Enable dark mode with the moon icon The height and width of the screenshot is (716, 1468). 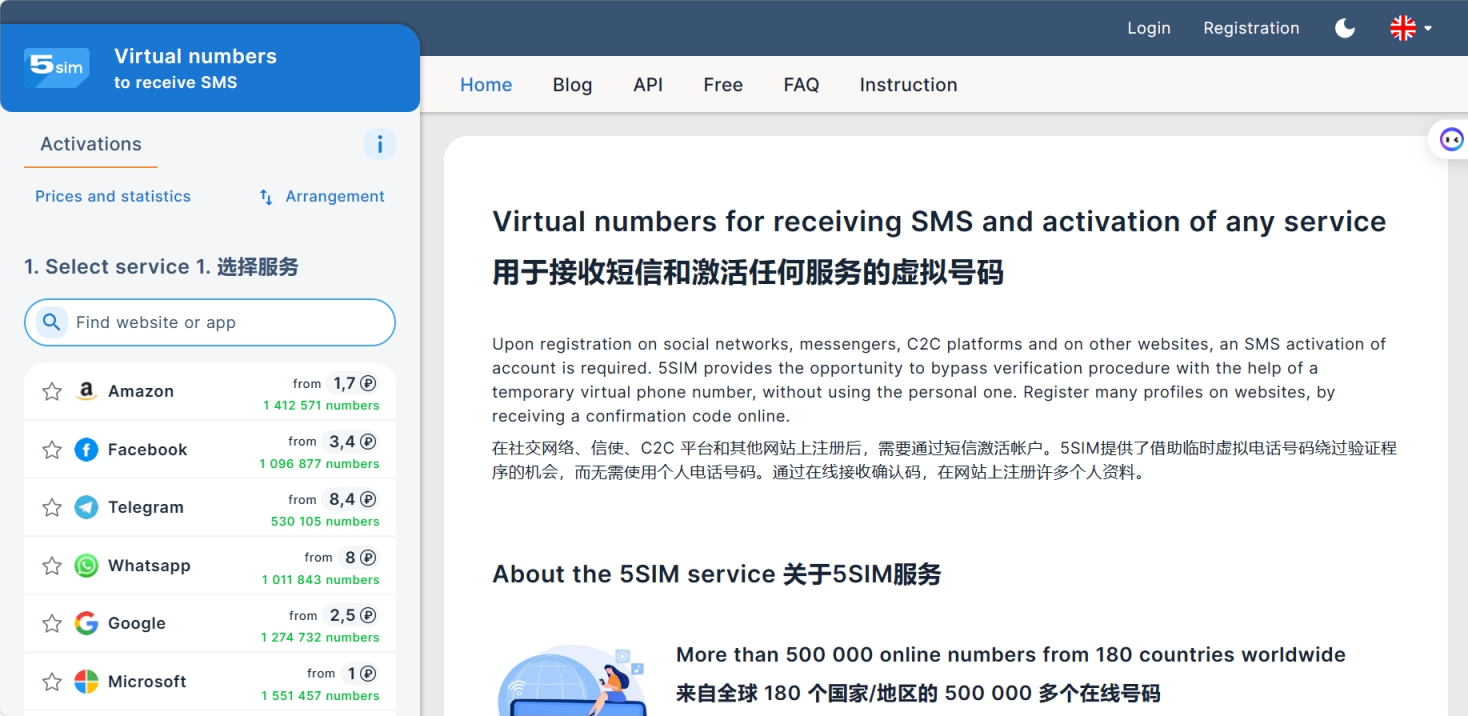point(1344,28)
